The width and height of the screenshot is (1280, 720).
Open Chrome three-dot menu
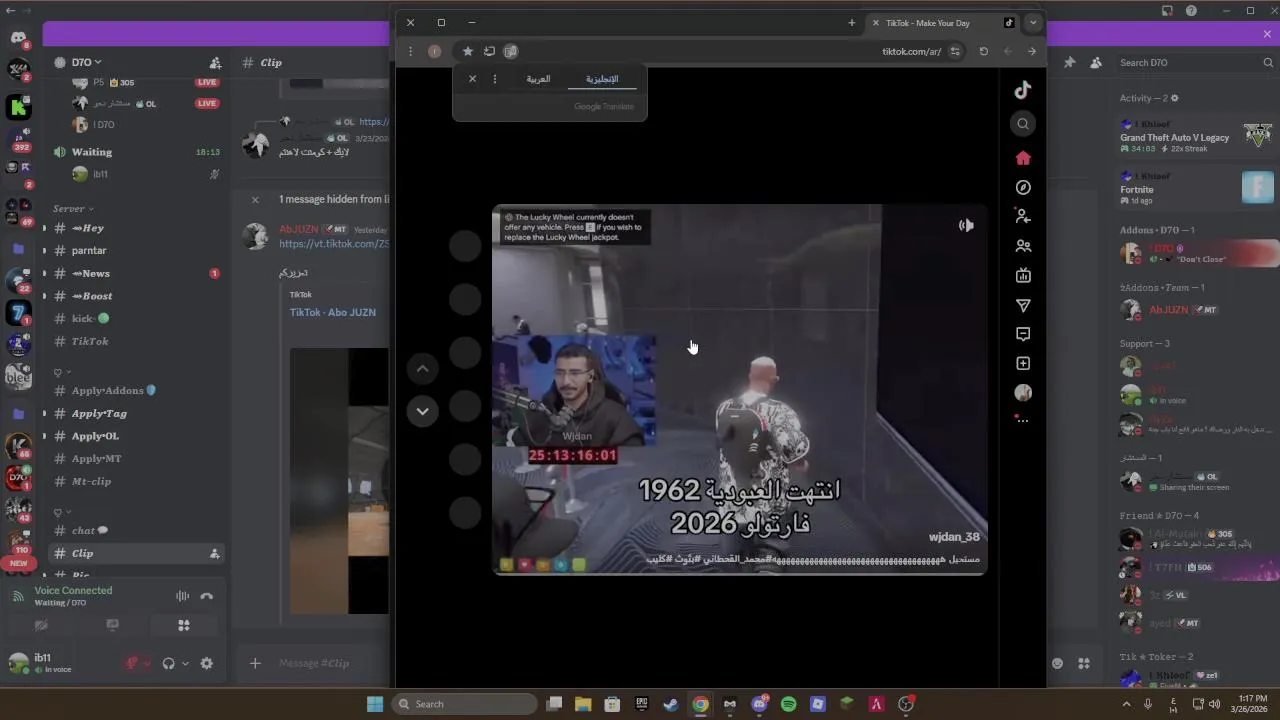(410, 51)
